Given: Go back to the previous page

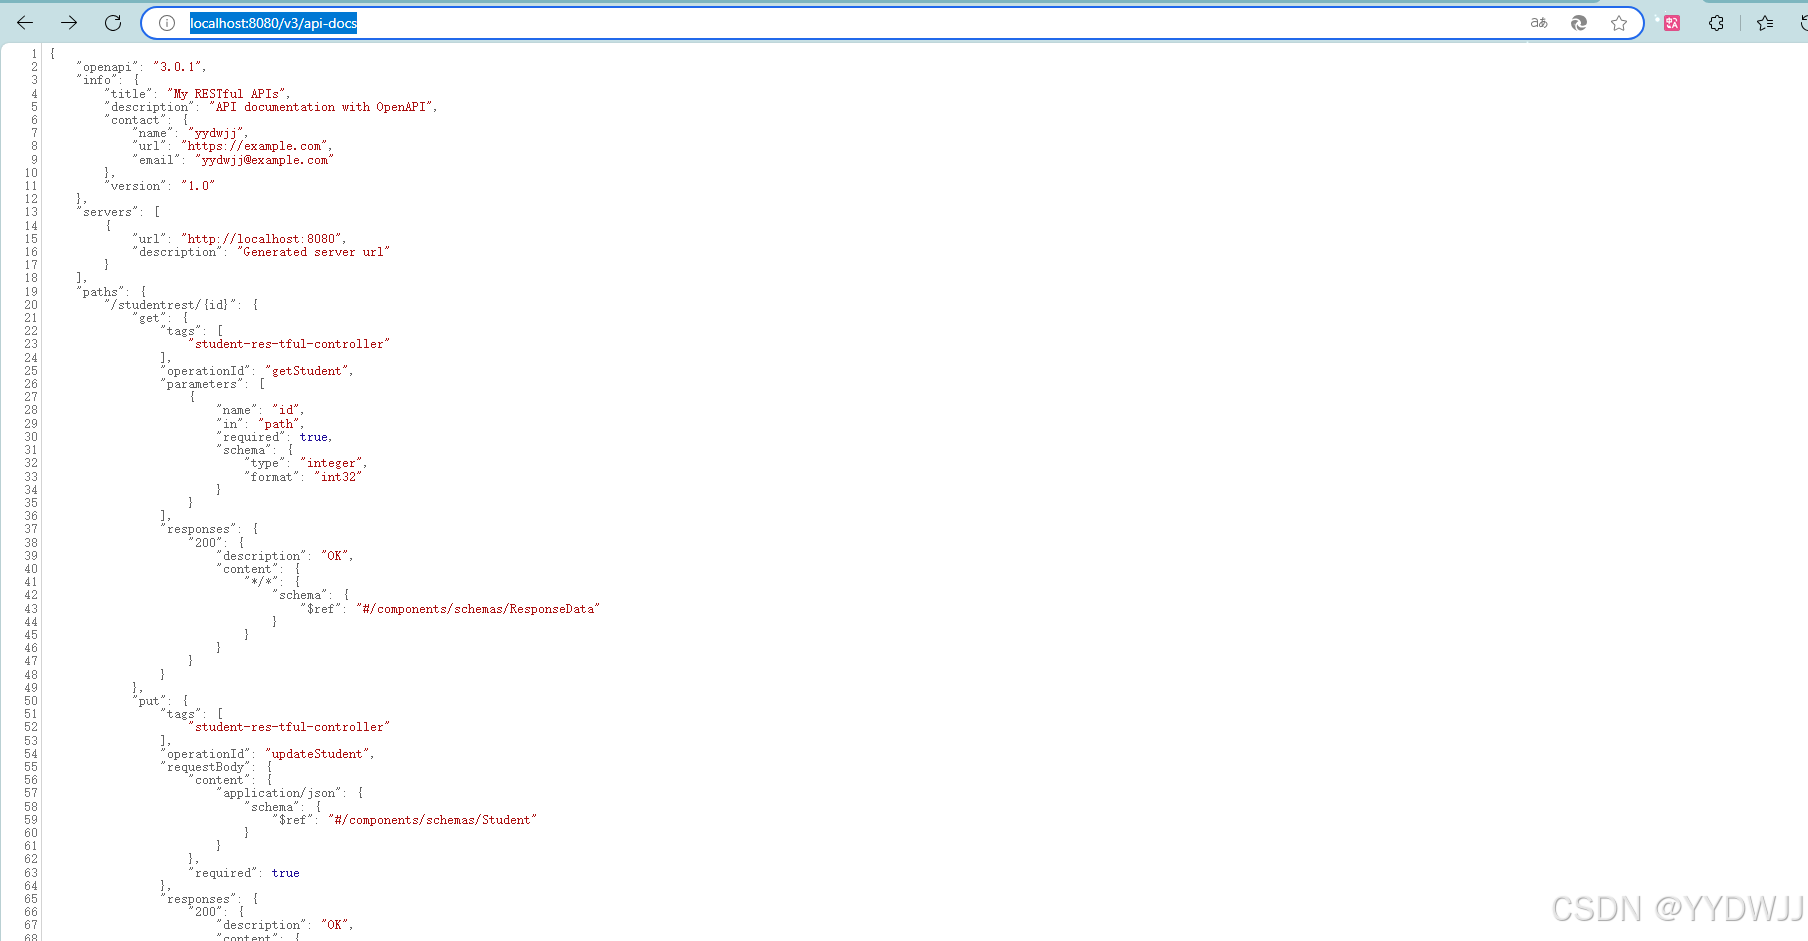Looking at the screenshot, I should (25, 23).
